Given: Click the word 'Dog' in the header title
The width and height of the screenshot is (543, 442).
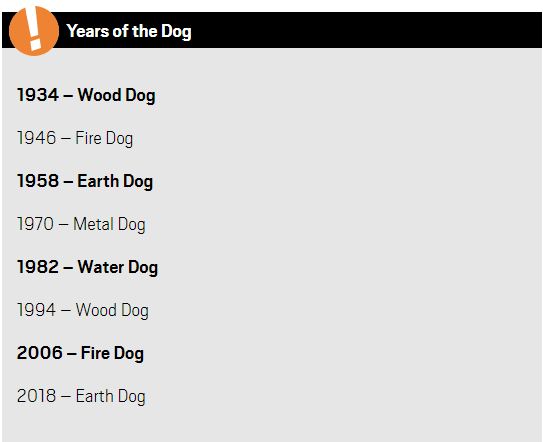Looking at the screenshot, I should (176, 32).
